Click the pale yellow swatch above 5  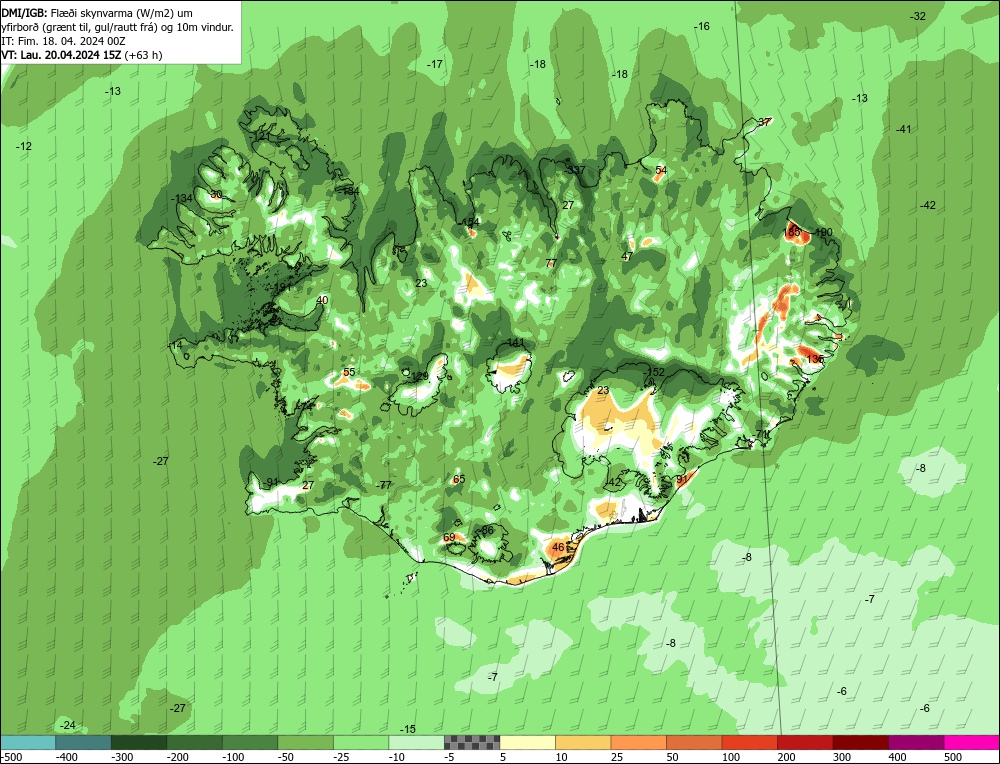pos(527,742)
